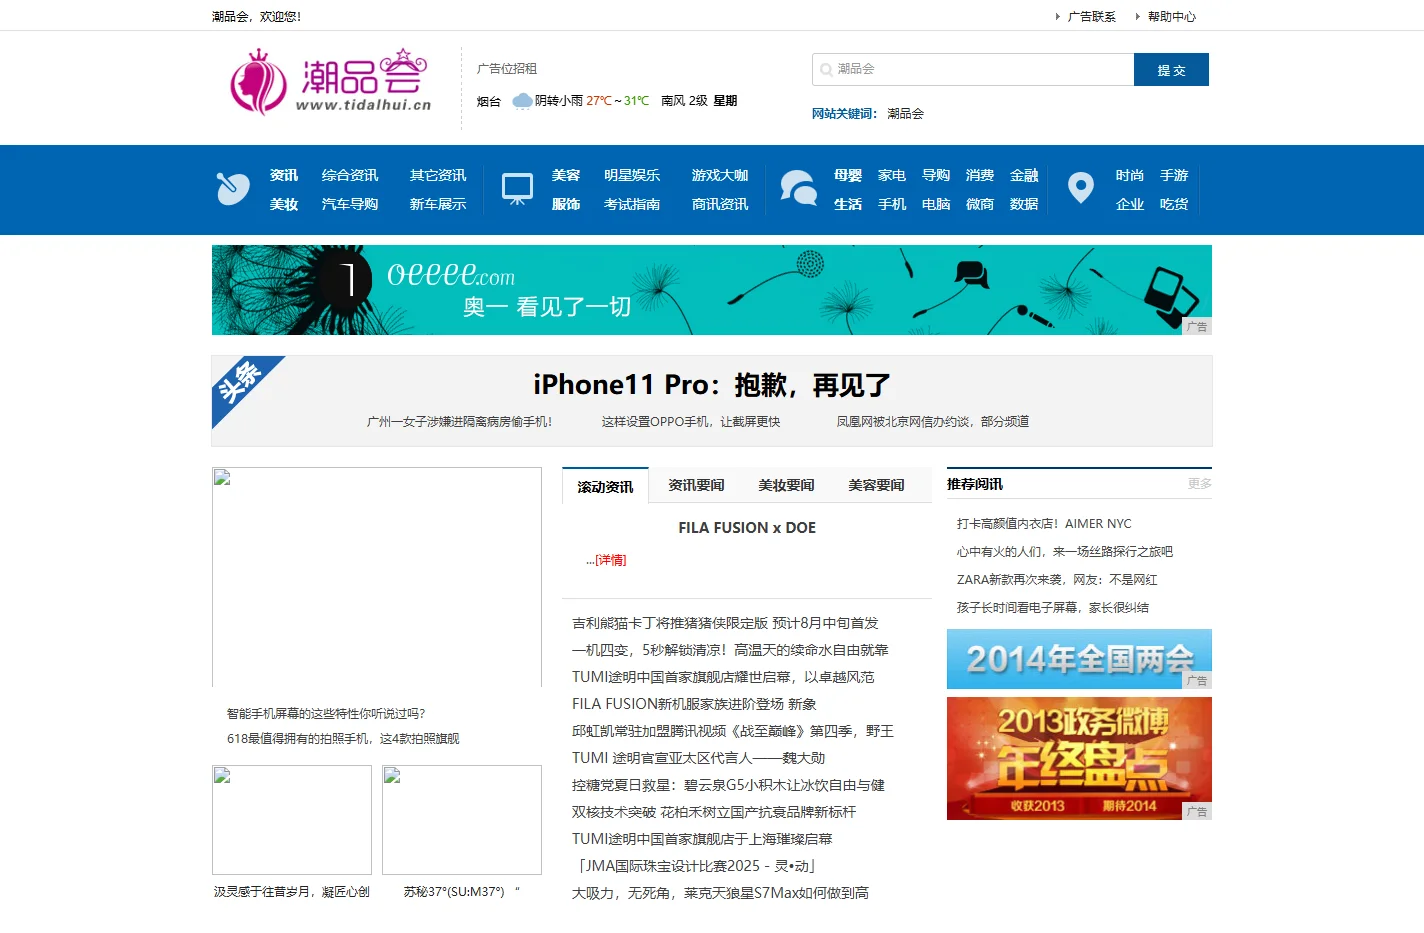Open 这样设置OPPO手机 article link
The image size is (1424, 933).
click(x=691, y=422)
